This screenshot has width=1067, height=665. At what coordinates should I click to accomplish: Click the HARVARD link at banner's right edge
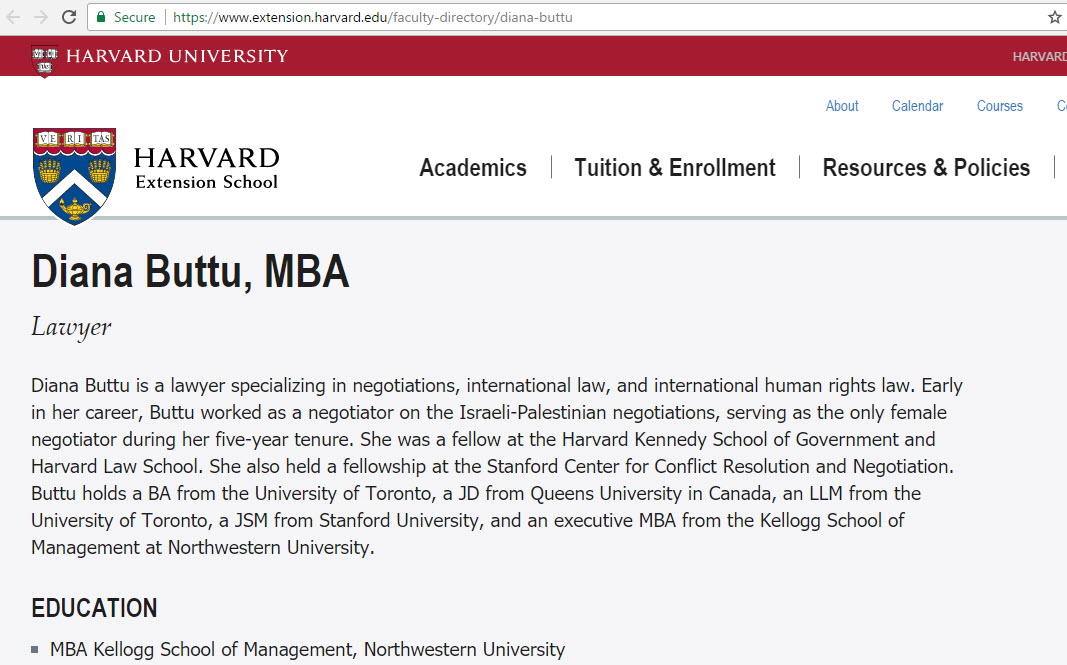click(x=1040, y=57)
